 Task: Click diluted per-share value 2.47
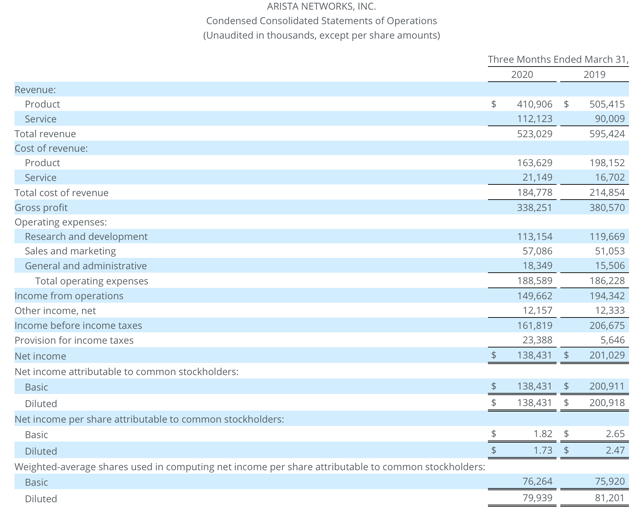click(615, 451)
